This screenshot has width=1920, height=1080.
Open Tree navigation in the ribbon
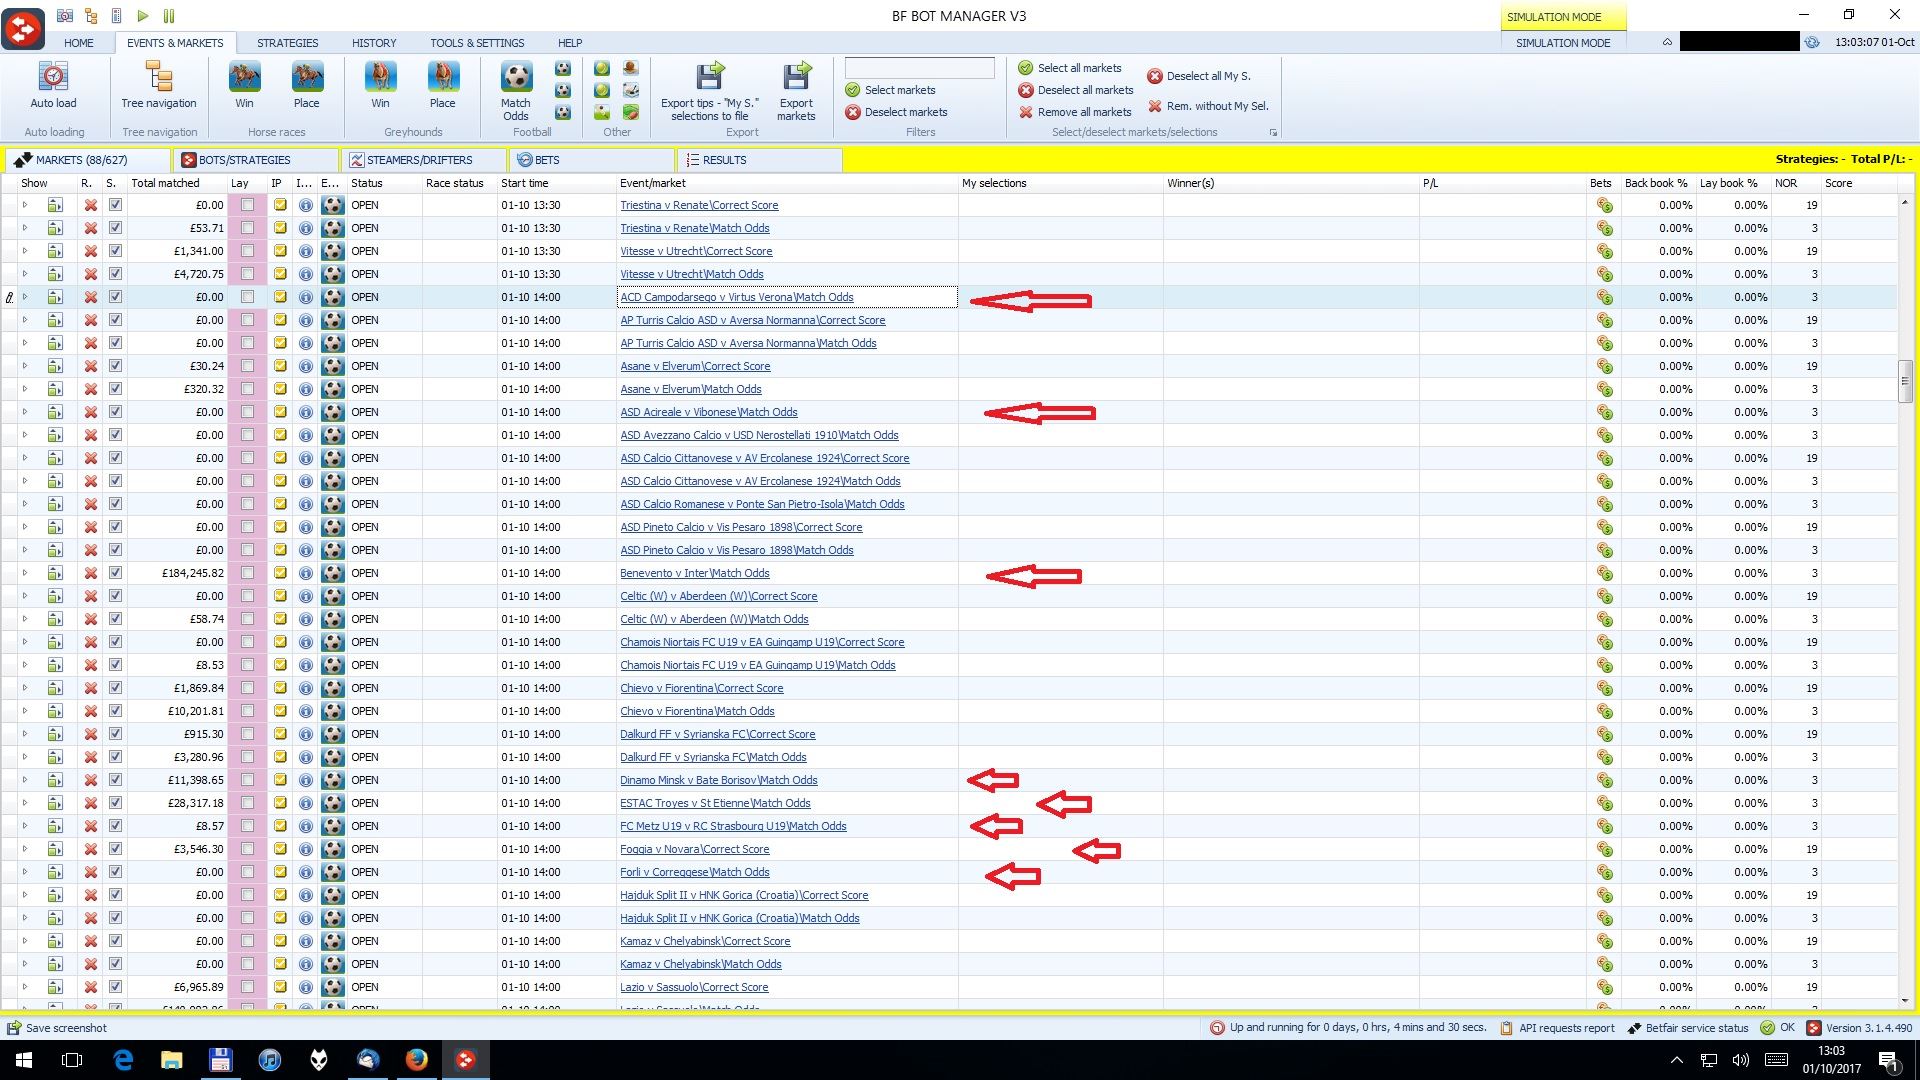(159, 85)
